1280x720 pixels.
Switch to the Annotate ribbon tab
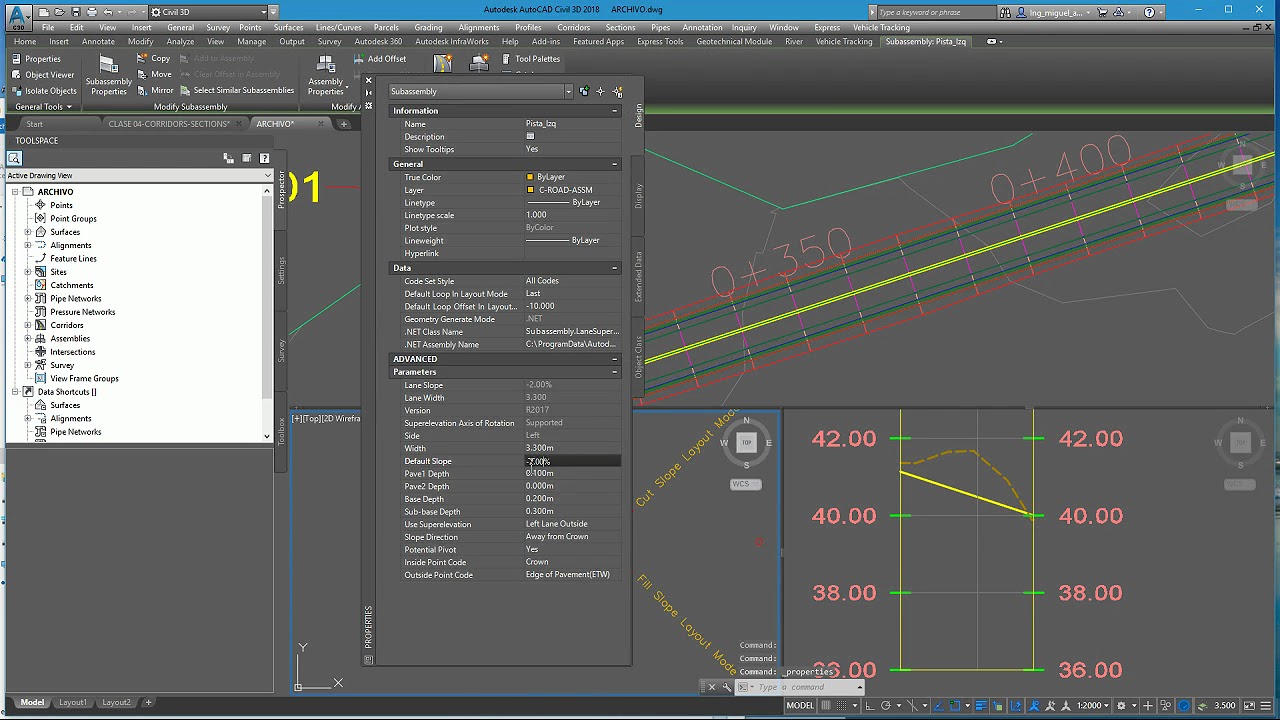coord(98,42)
